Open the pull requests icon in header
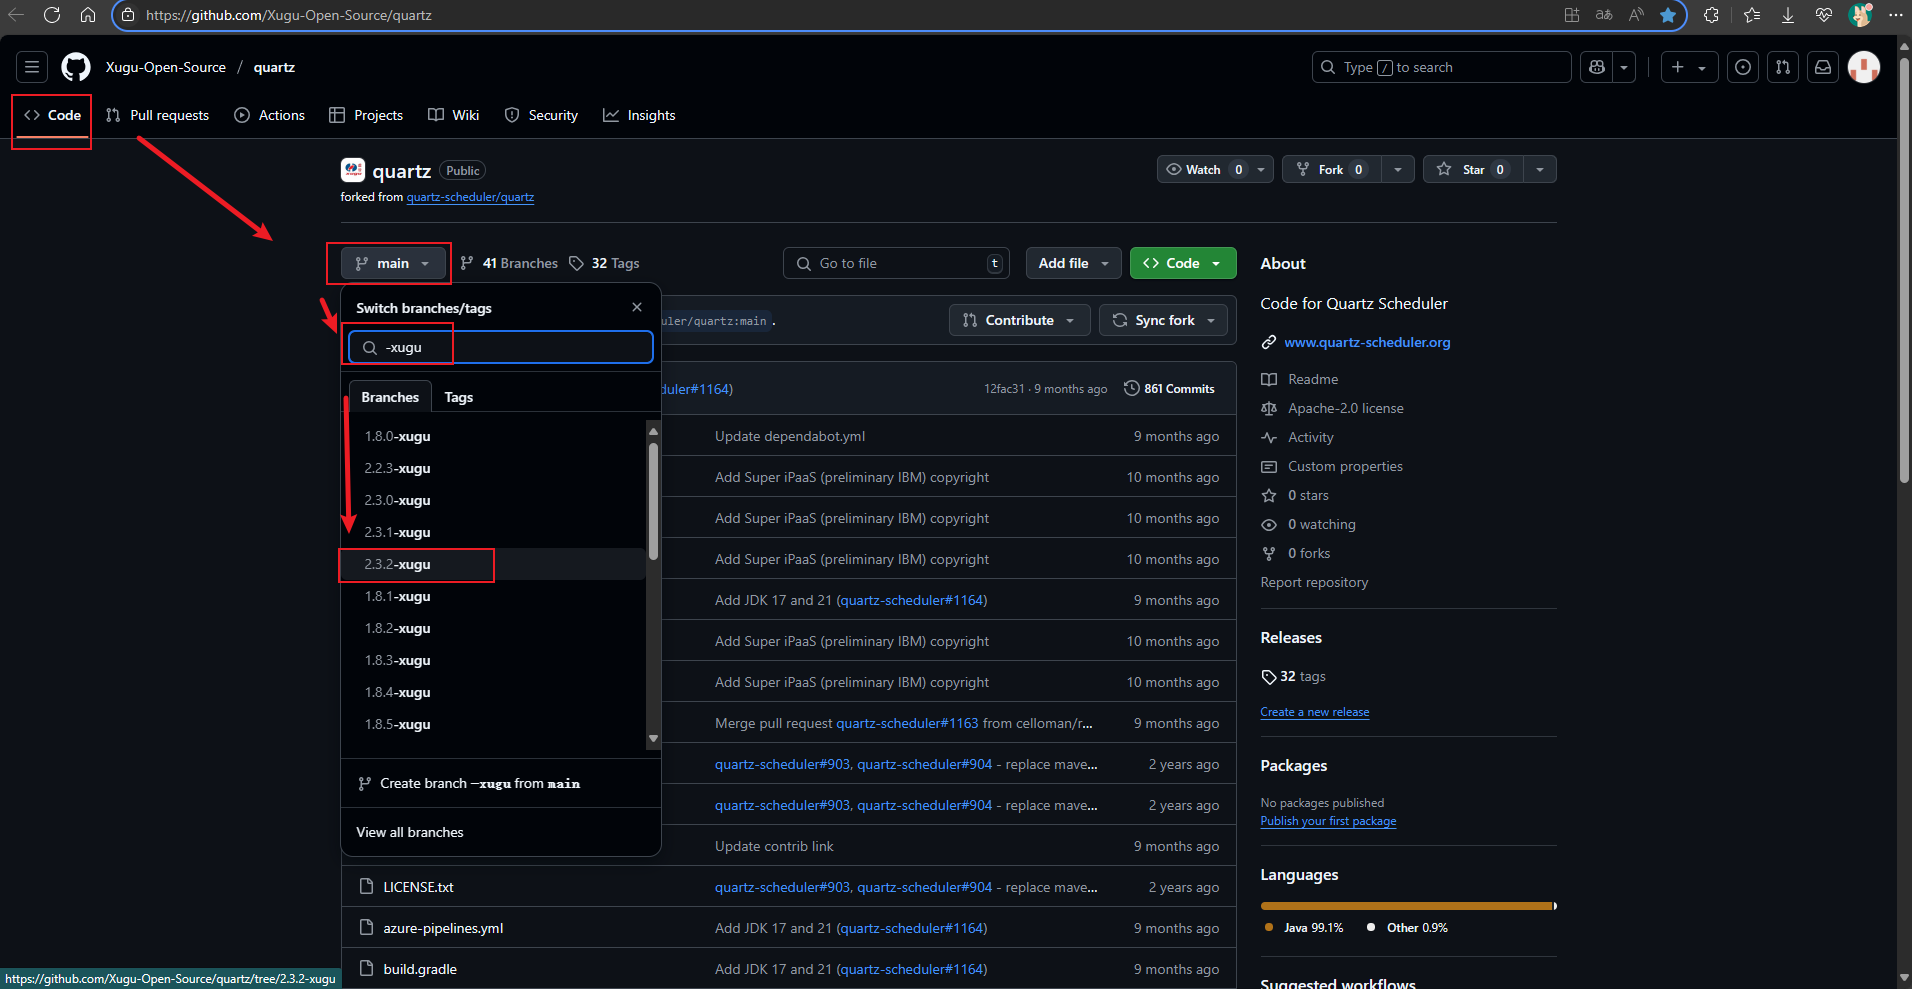Image resolution: width=1912 pixels, height=989 pixels. (1783, 67)
